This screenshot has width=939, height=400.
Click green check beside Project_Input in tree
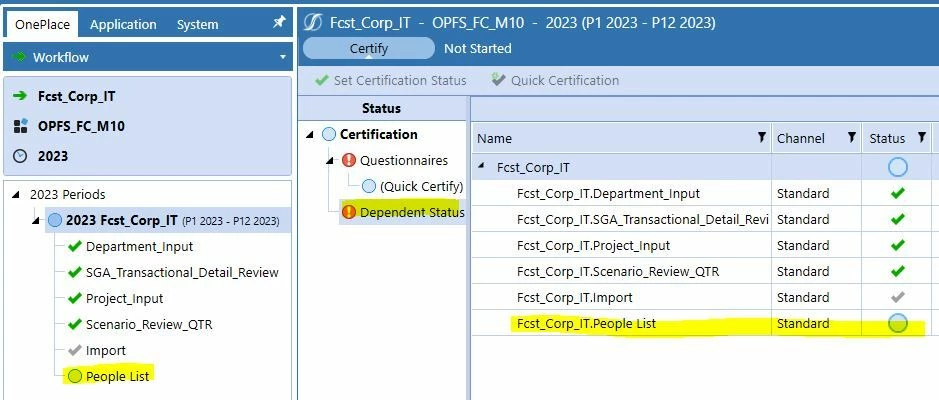tap(75, 298)
